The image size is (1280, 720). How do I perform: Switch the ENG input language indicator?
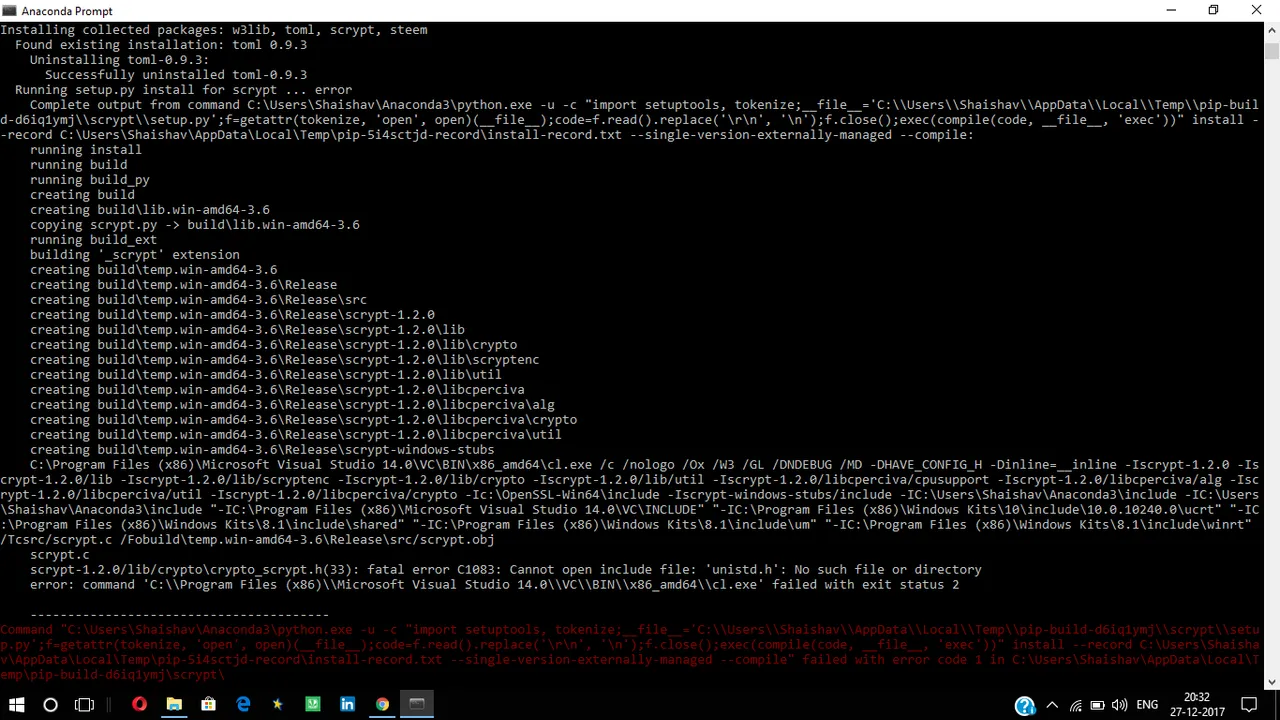point(1148,706)
